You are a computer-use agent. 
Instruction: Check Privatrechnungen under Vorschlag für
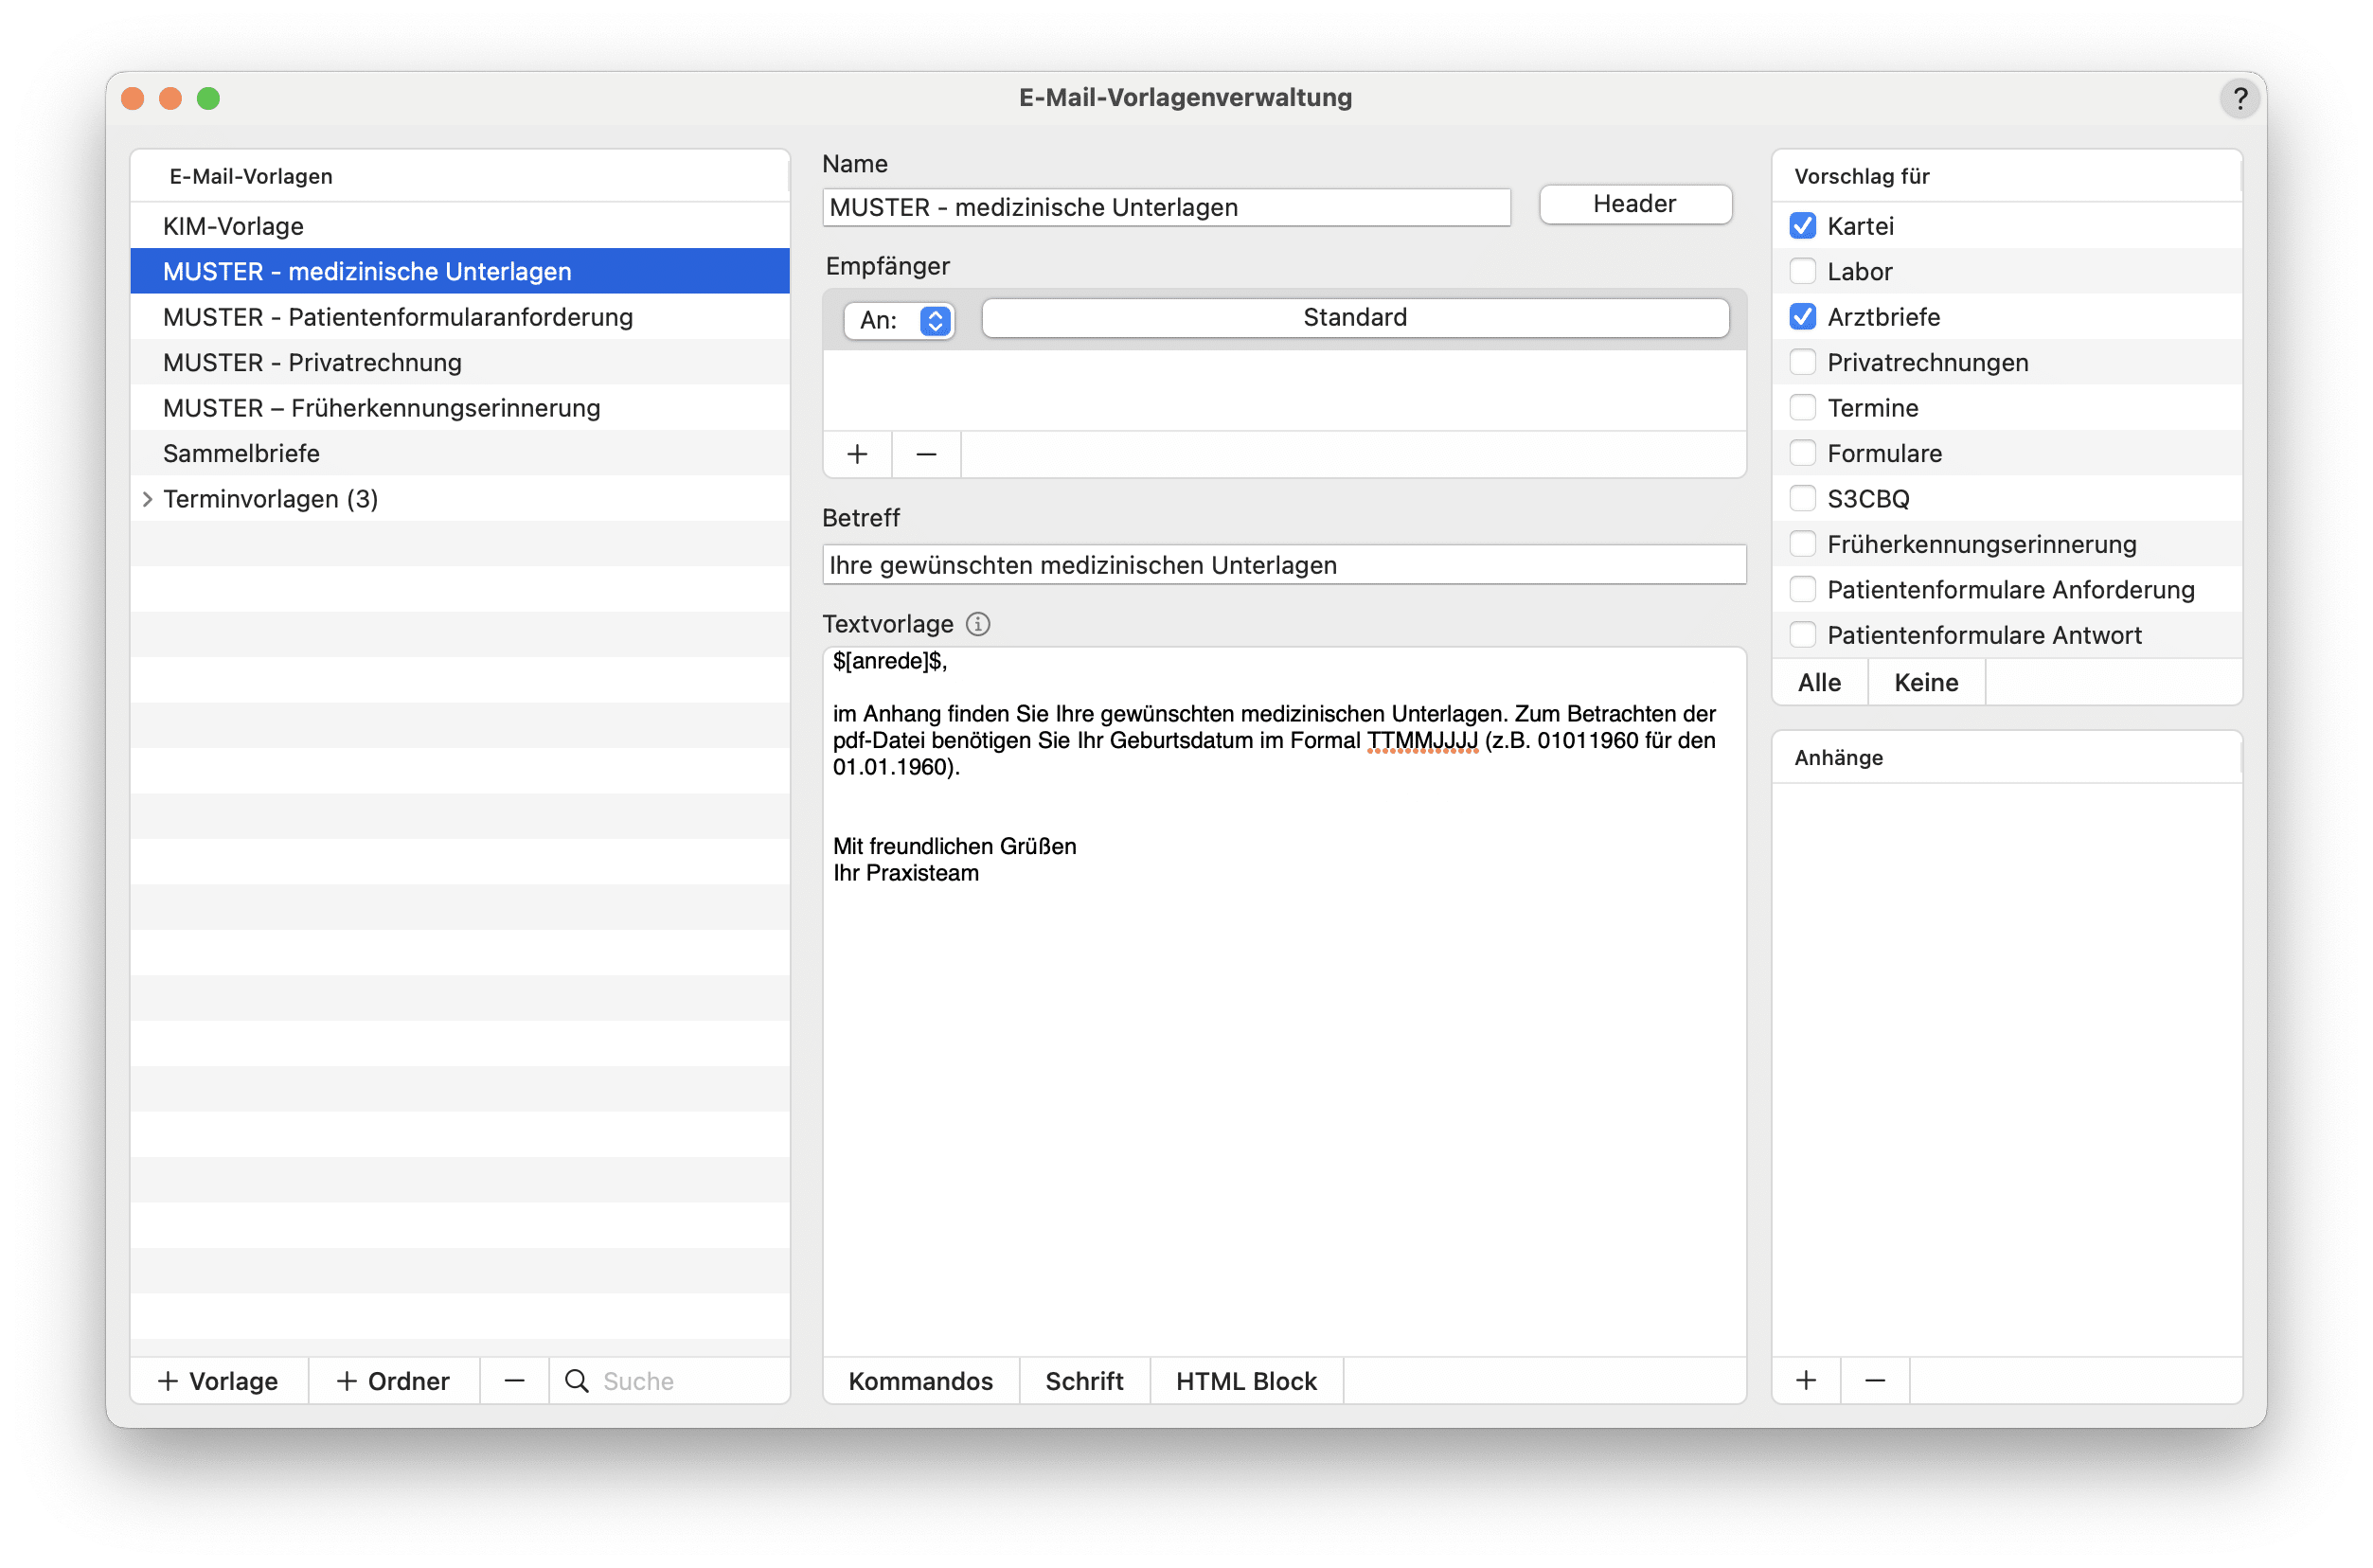click(x=1803, y=362)
